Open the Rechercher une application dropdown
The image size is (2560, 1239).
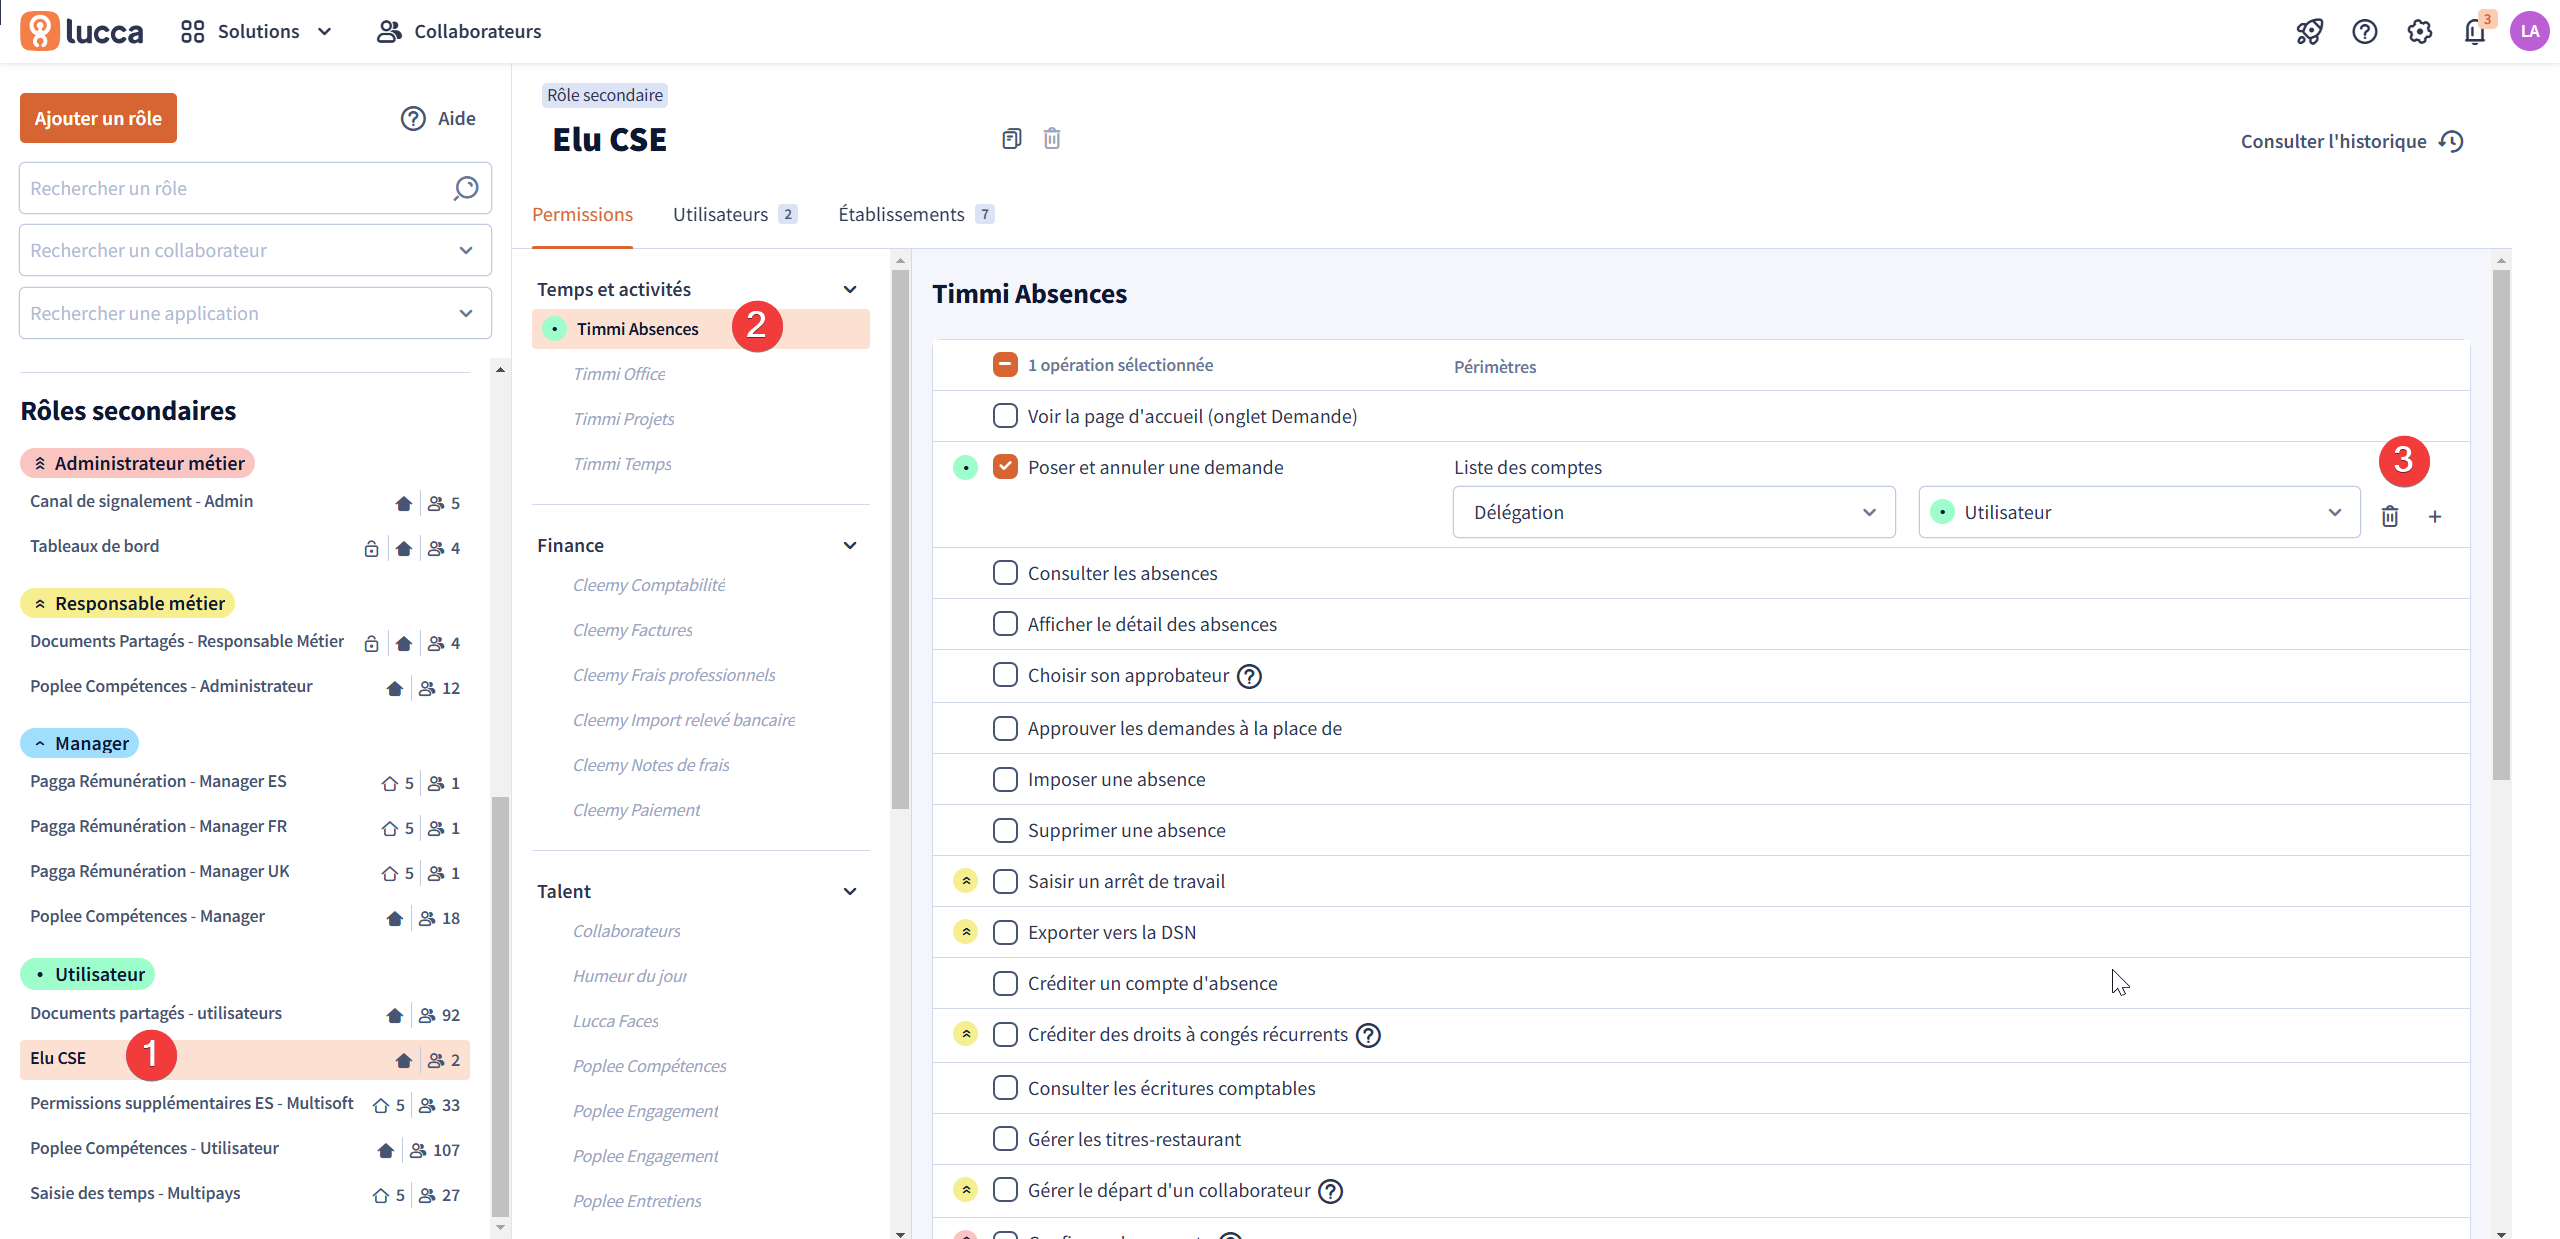[255, 313]
